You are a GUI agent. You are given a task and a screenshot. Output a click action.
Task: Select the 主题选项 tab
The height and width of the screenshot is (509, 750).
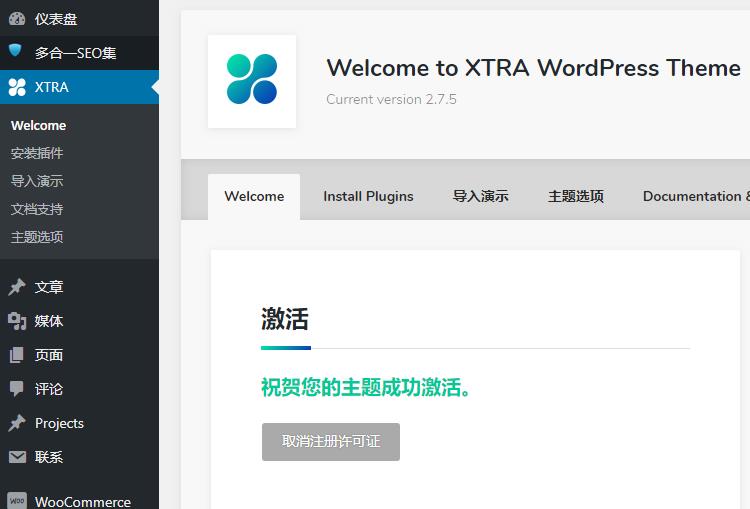click(x=576, y=196)
